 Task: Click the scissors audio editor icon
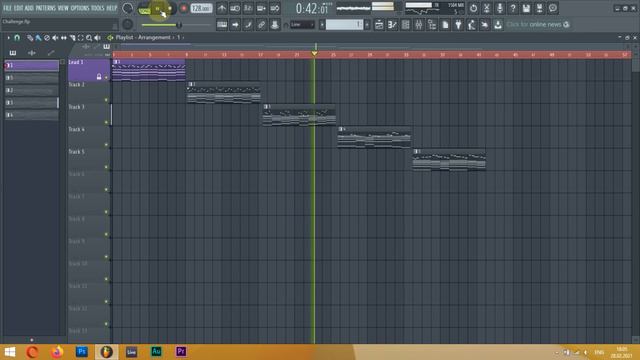487,8
